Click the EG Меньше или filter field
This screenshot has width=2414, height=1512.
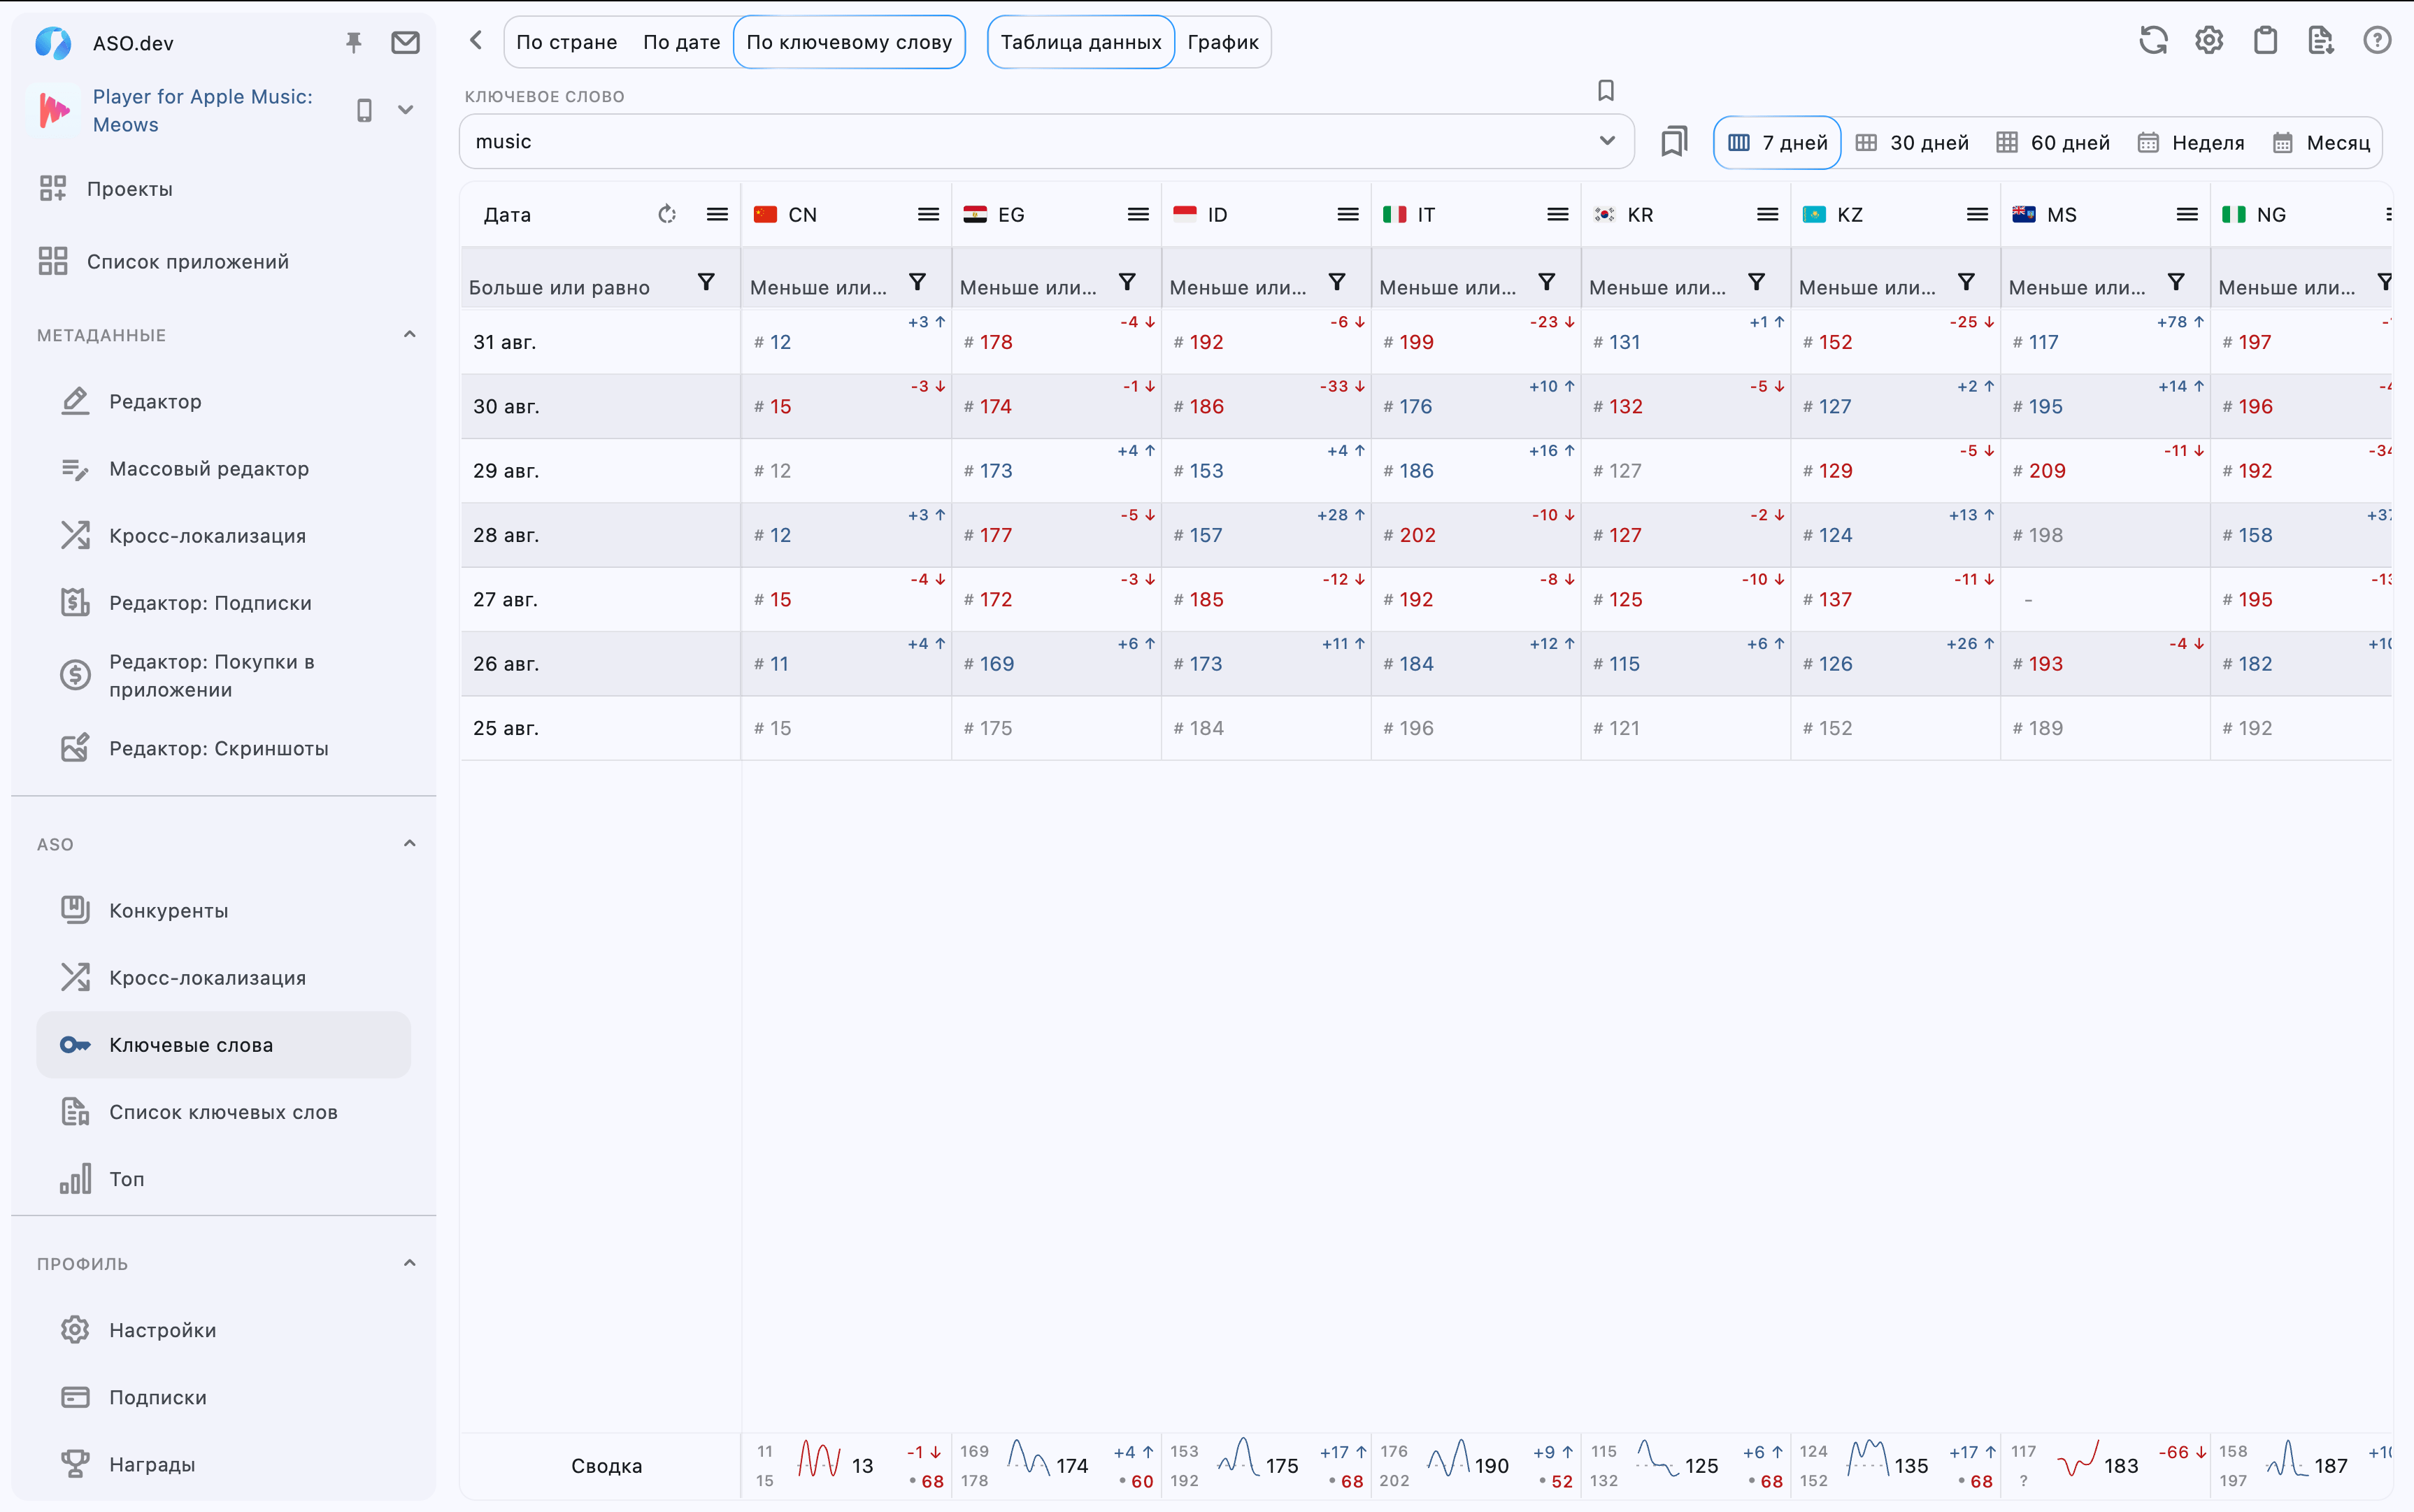(1029, 287)
